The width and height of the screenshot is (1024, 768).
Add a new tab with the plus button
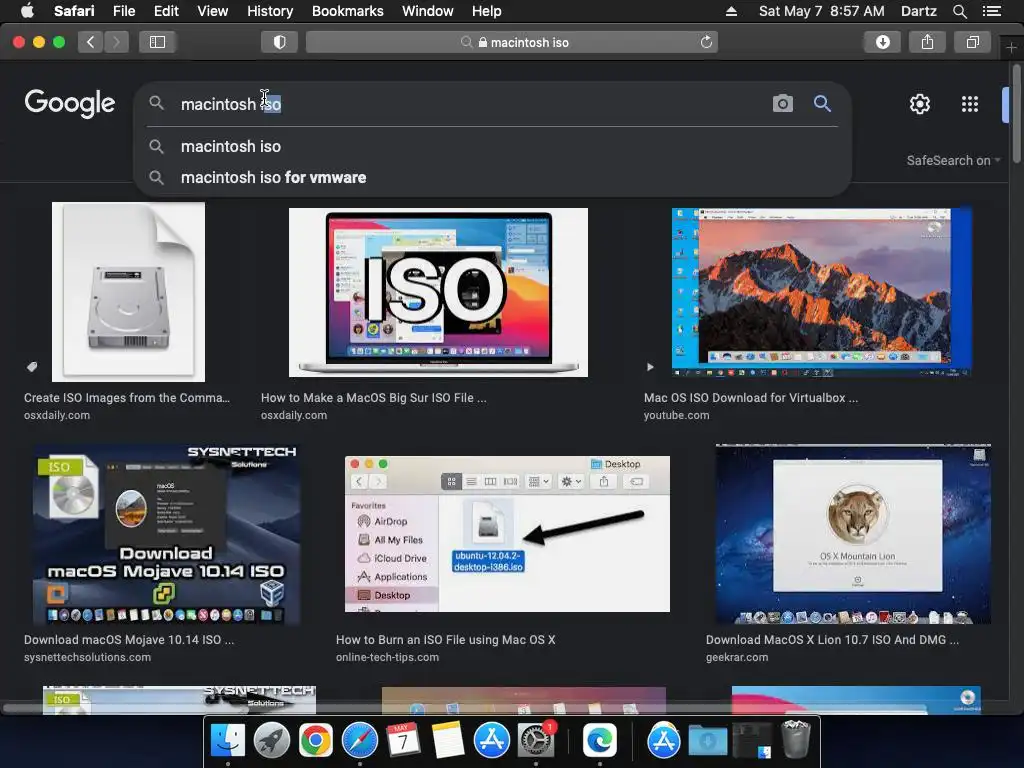(1012, 48)
